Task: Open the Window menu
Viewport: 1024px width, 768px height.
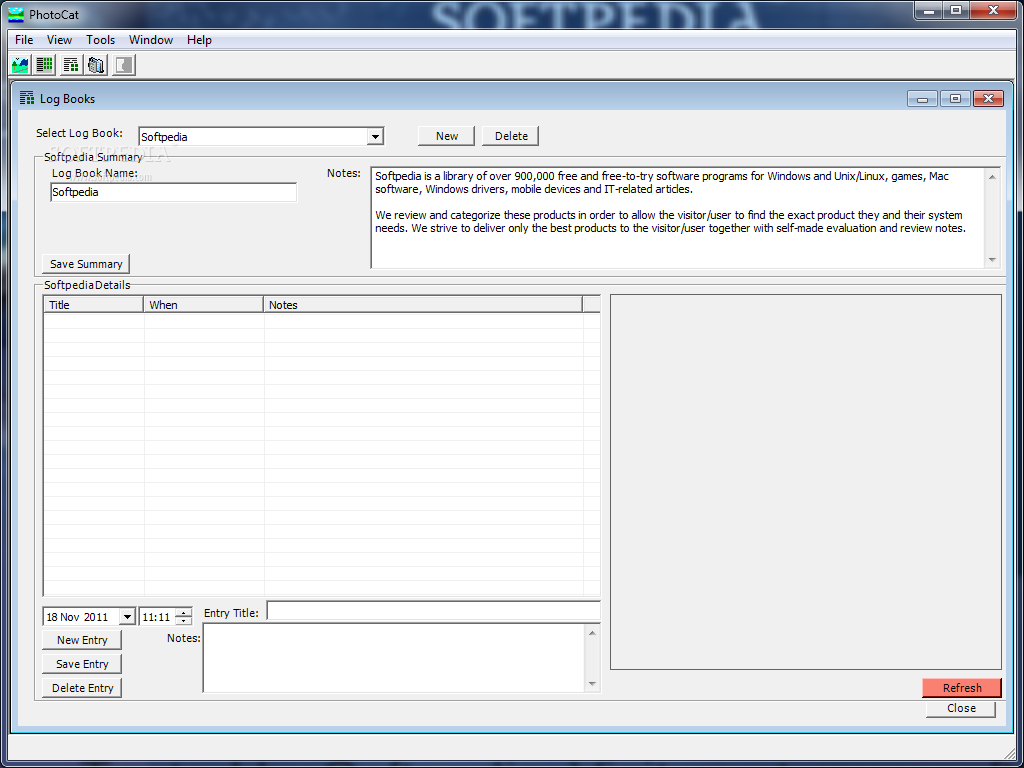Action: click(x=151, y=40)
